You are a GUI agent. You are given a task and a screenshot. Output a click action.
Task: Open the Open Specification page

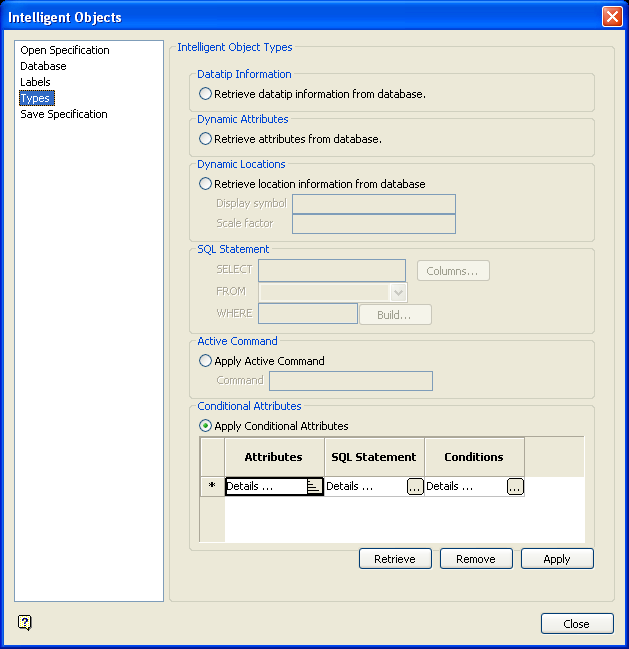pos(65,50)
